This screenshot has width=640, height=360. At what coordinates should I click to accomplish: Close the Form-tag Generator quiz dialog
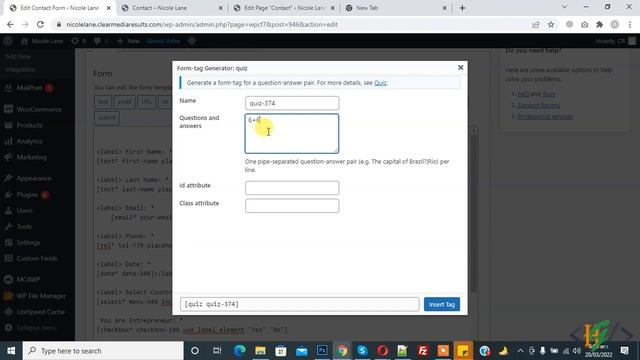[x=460, y=67]
